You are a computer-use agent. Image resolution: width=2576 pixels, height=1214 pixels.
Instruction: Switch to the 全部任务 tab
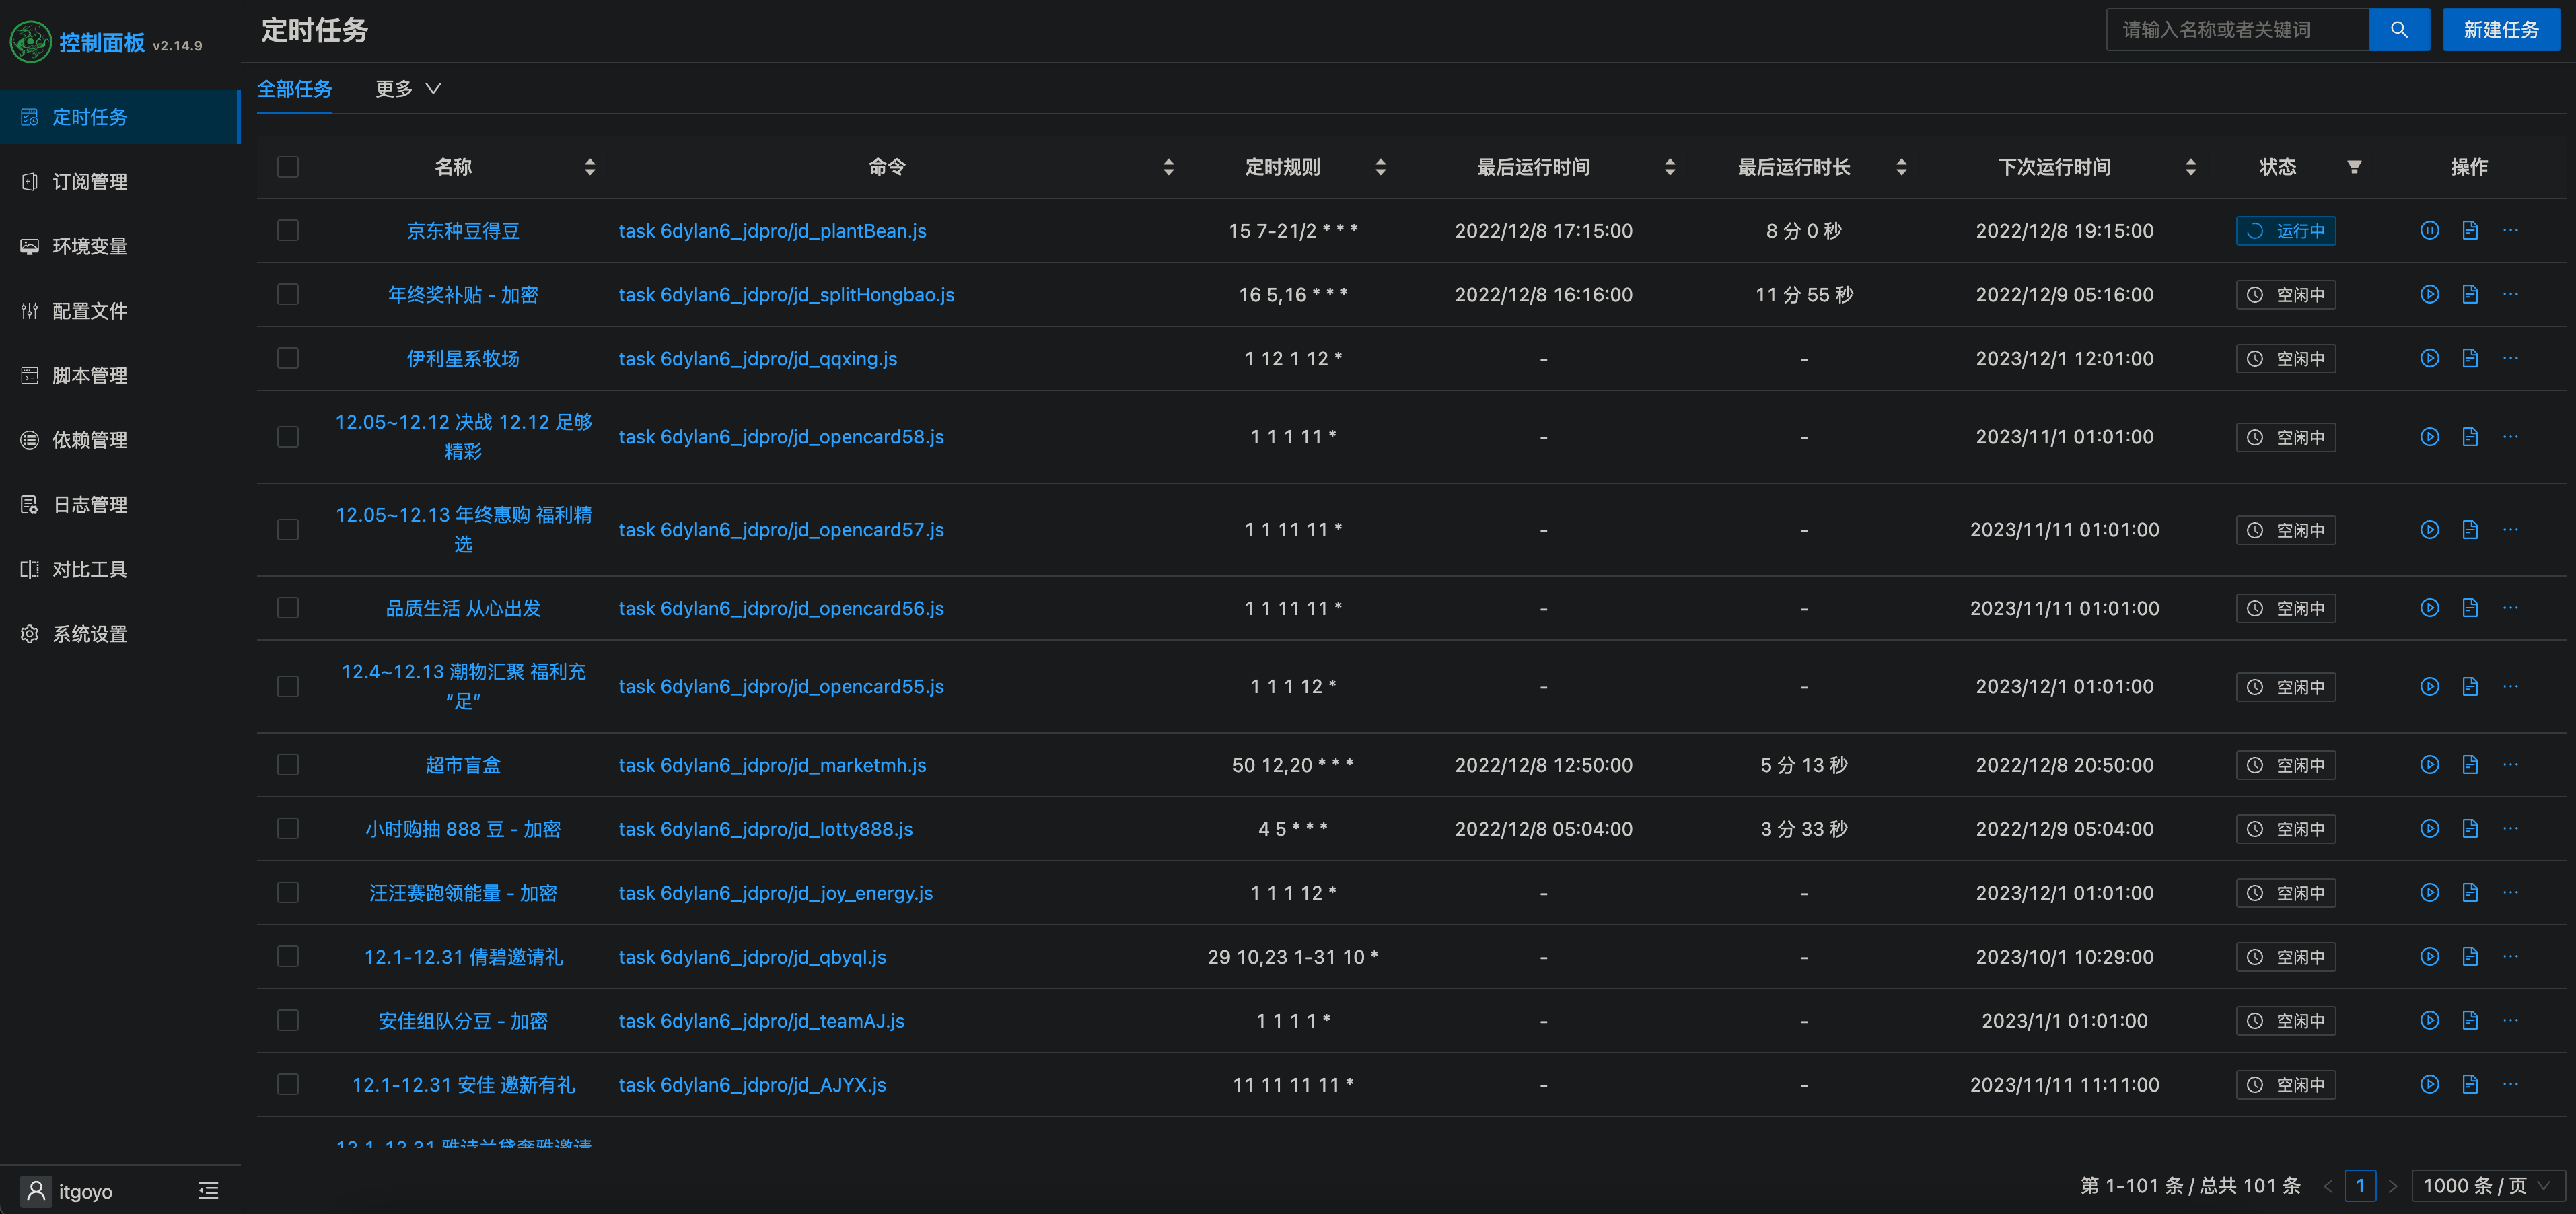(x=294, y=89)
